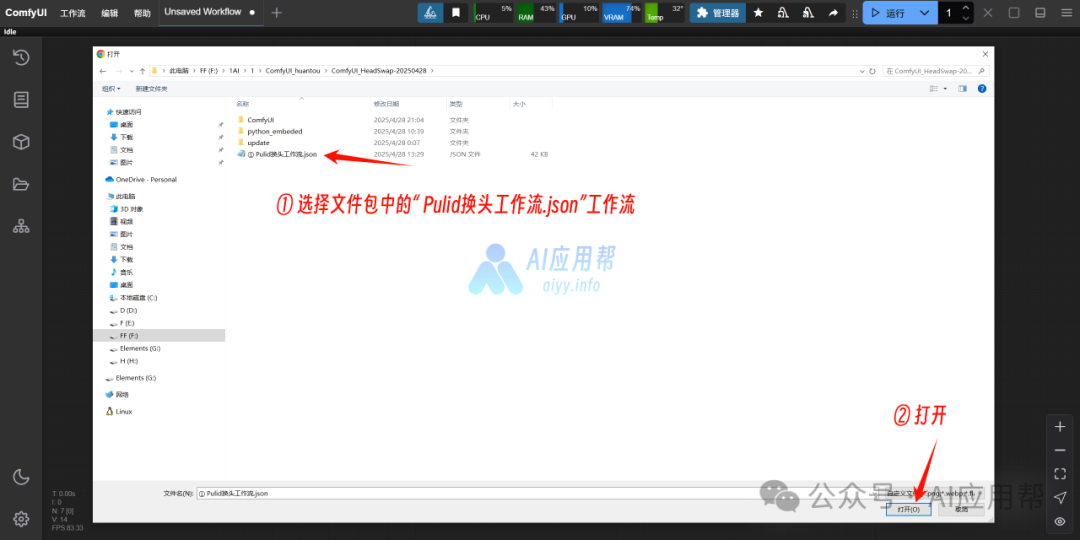This screenshot has height=540, width=1080.
Task: Click the star icon beside 管理器
Action: (x=758, y=13)
